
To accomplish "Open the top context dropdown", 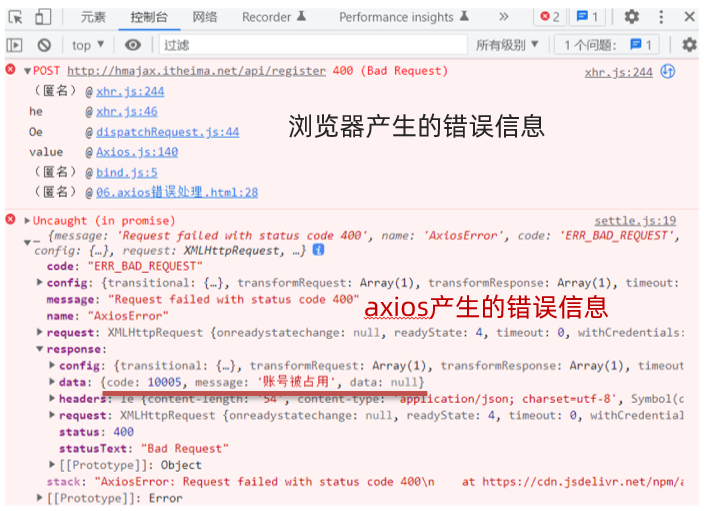I will (x=88, y=45).
